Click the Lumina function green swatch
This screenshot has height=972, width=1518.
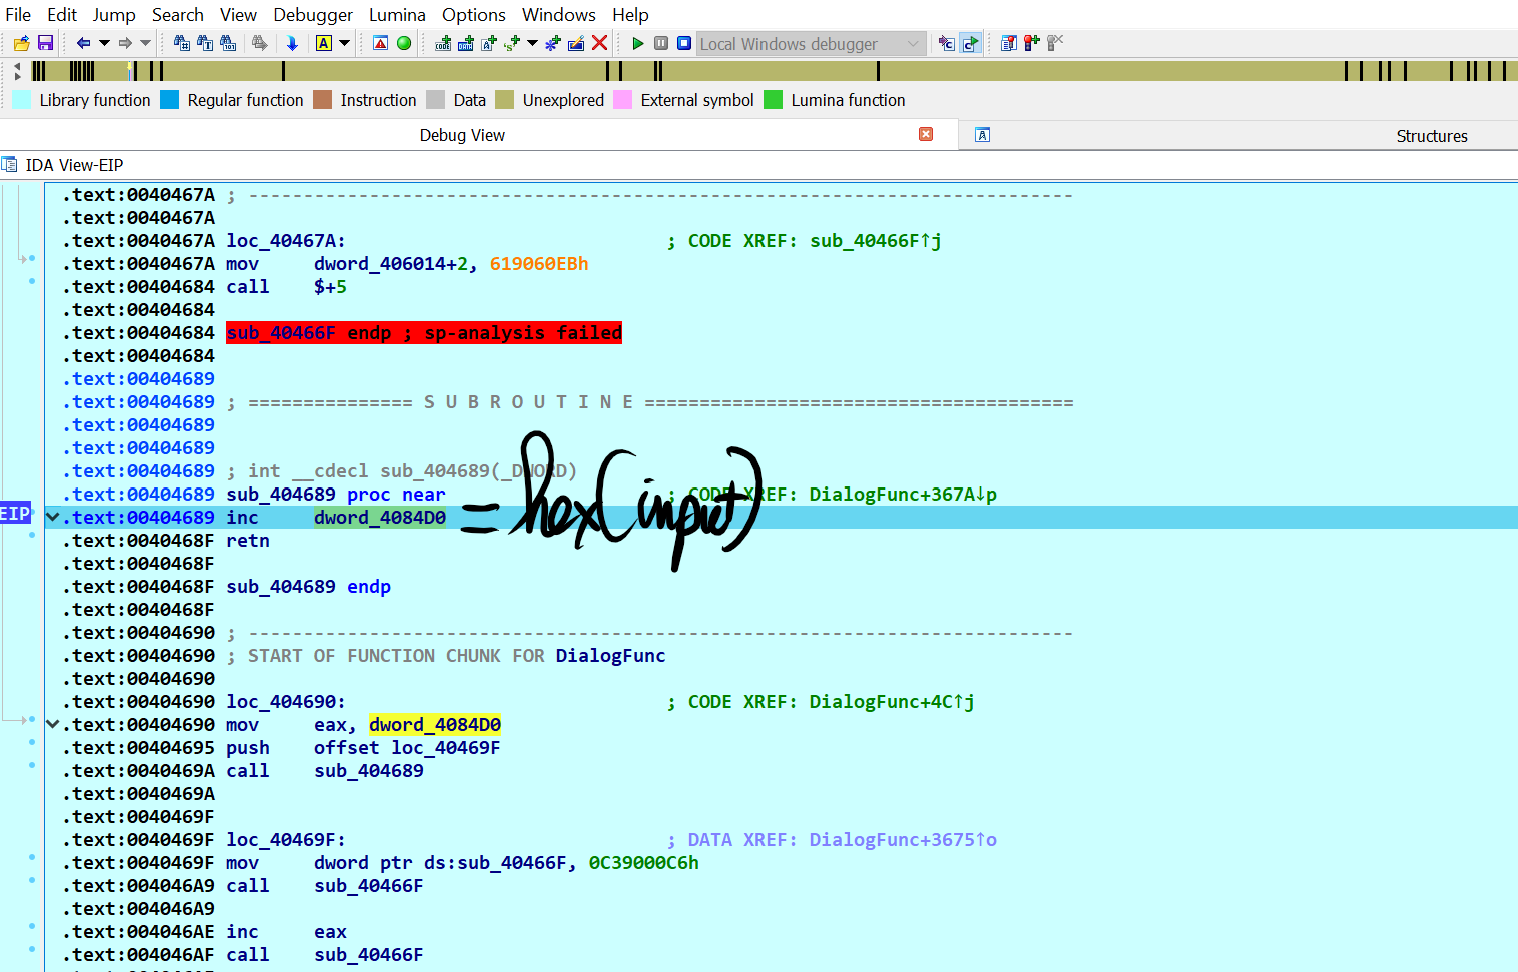773,99
